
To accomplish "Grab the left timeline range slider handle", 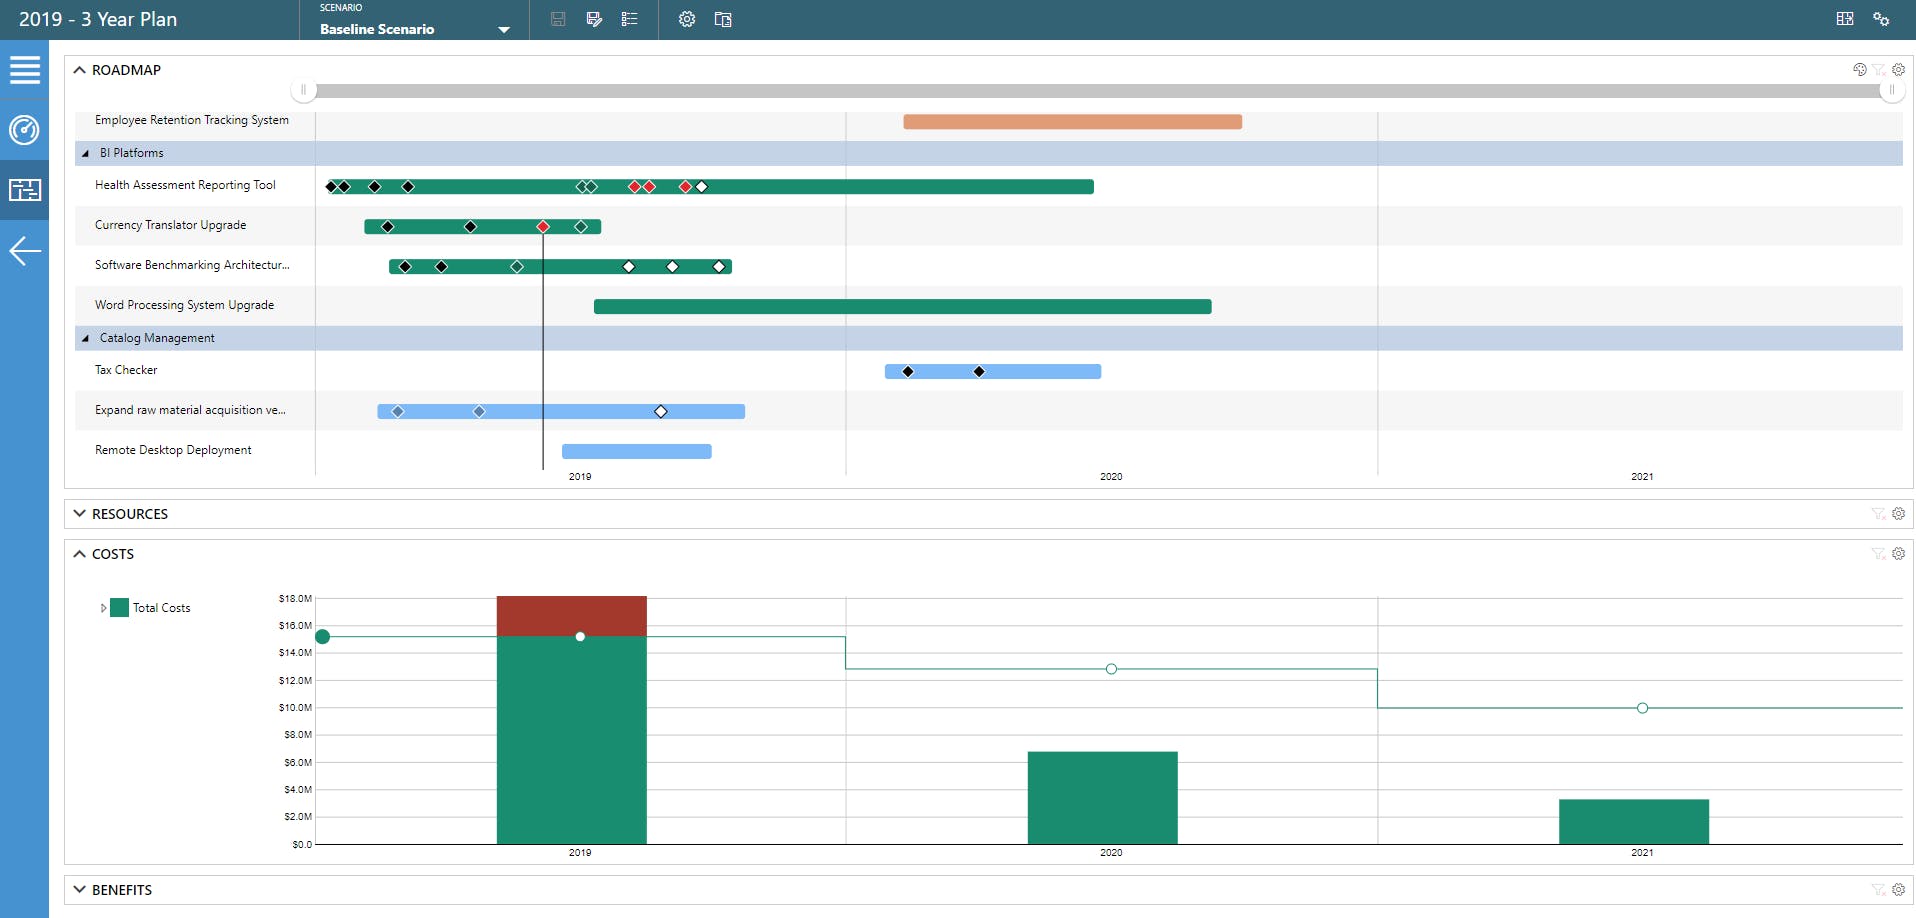I will [304, 90].
